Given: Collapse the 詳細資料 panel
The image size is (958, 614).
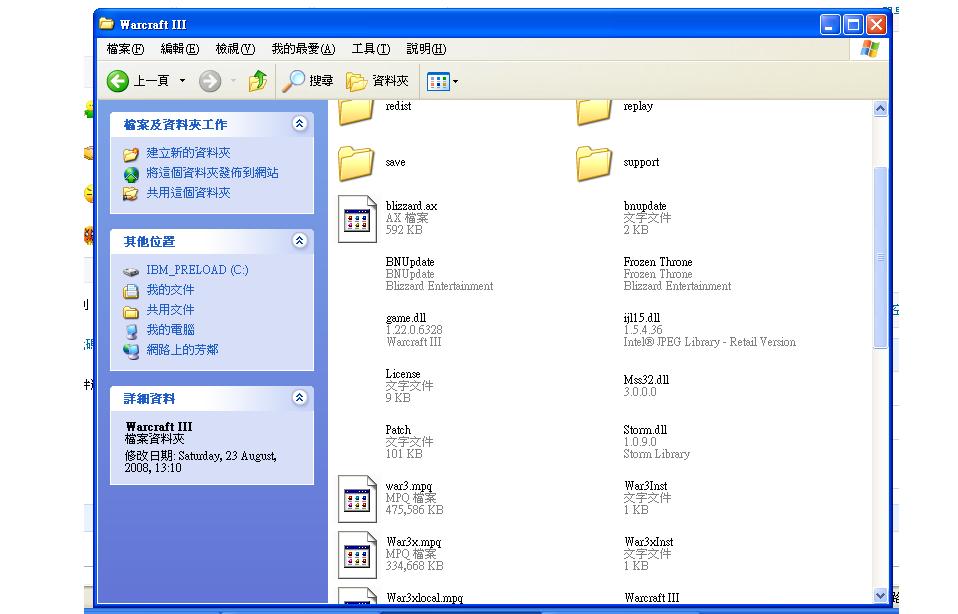Looking at the screenshot, I should (x=299, y=398).
